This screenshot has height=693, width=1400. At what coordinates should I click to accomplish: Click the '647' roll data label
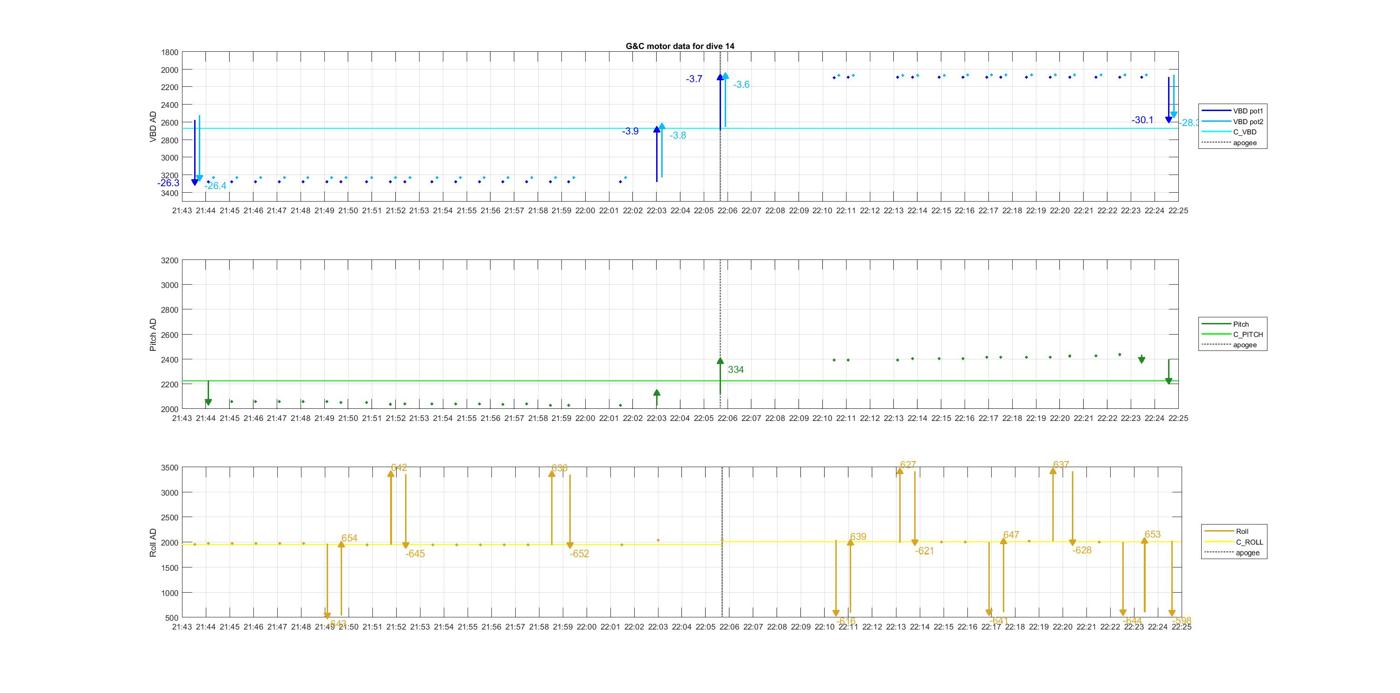pos(1011,535)
